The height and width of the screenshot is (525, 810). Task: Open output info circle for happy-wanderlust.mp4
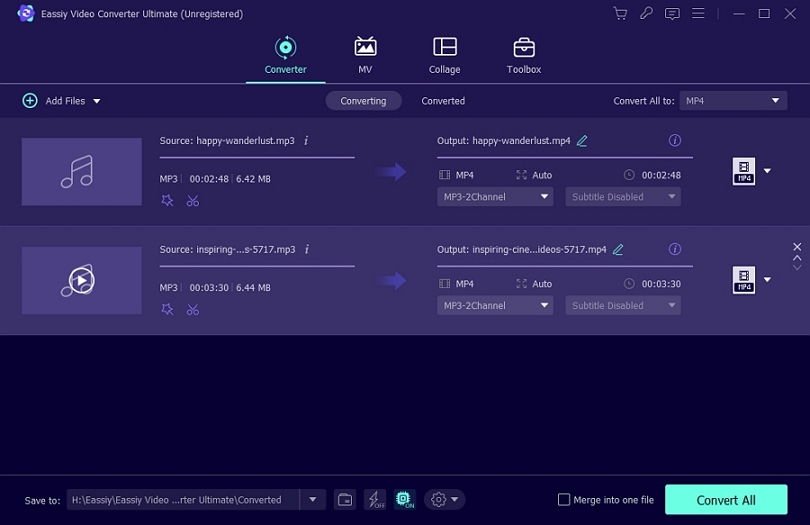click(x=675, y=140)
